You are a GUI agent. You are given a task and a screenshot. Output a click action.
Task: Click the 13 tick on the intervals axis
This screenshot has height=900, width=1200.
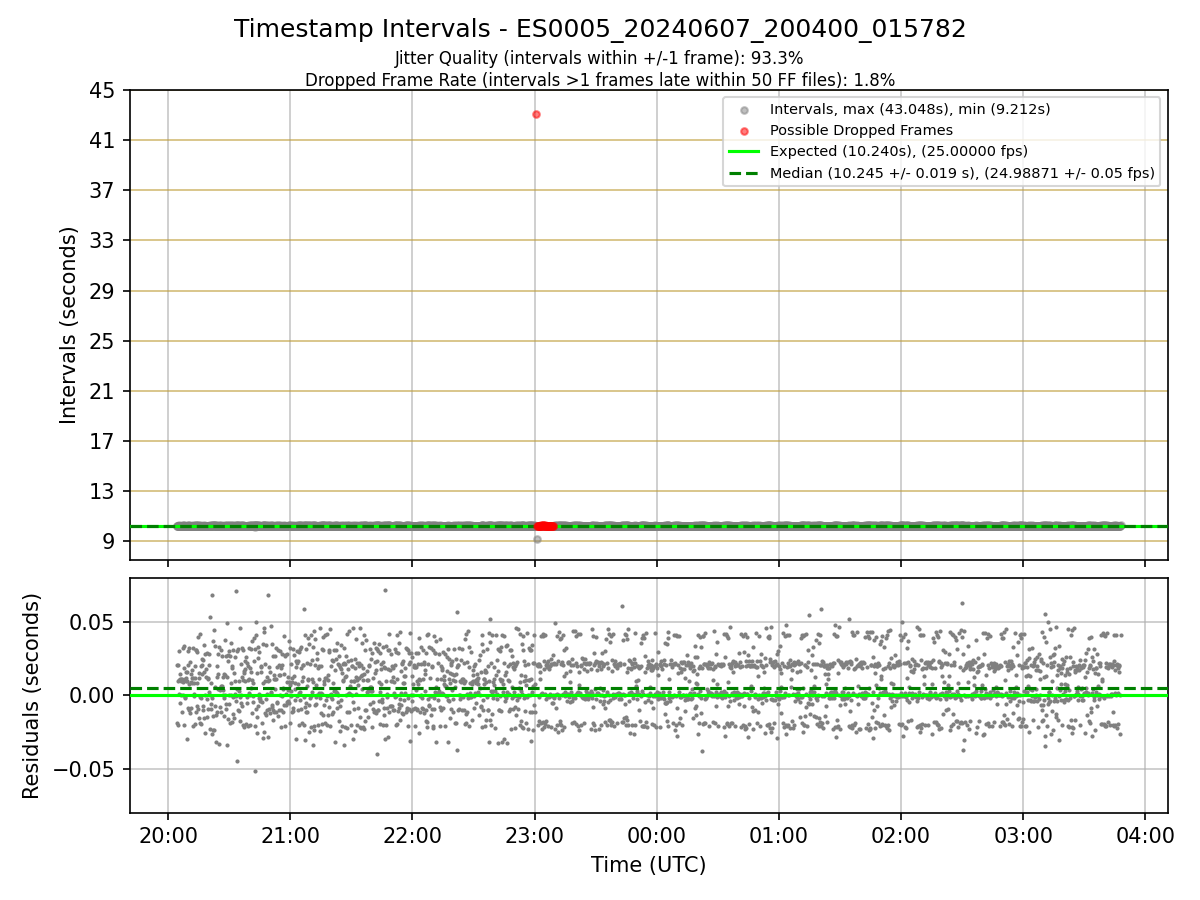click(103, 491)
